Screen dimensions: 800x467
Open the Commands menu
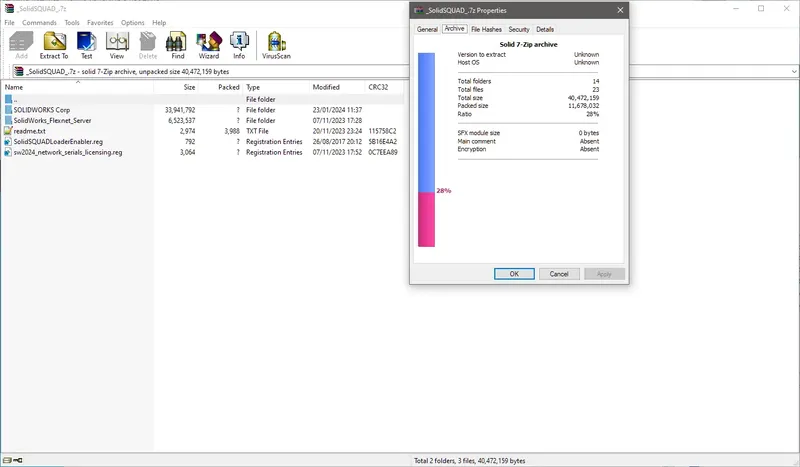tap(39, 22)
